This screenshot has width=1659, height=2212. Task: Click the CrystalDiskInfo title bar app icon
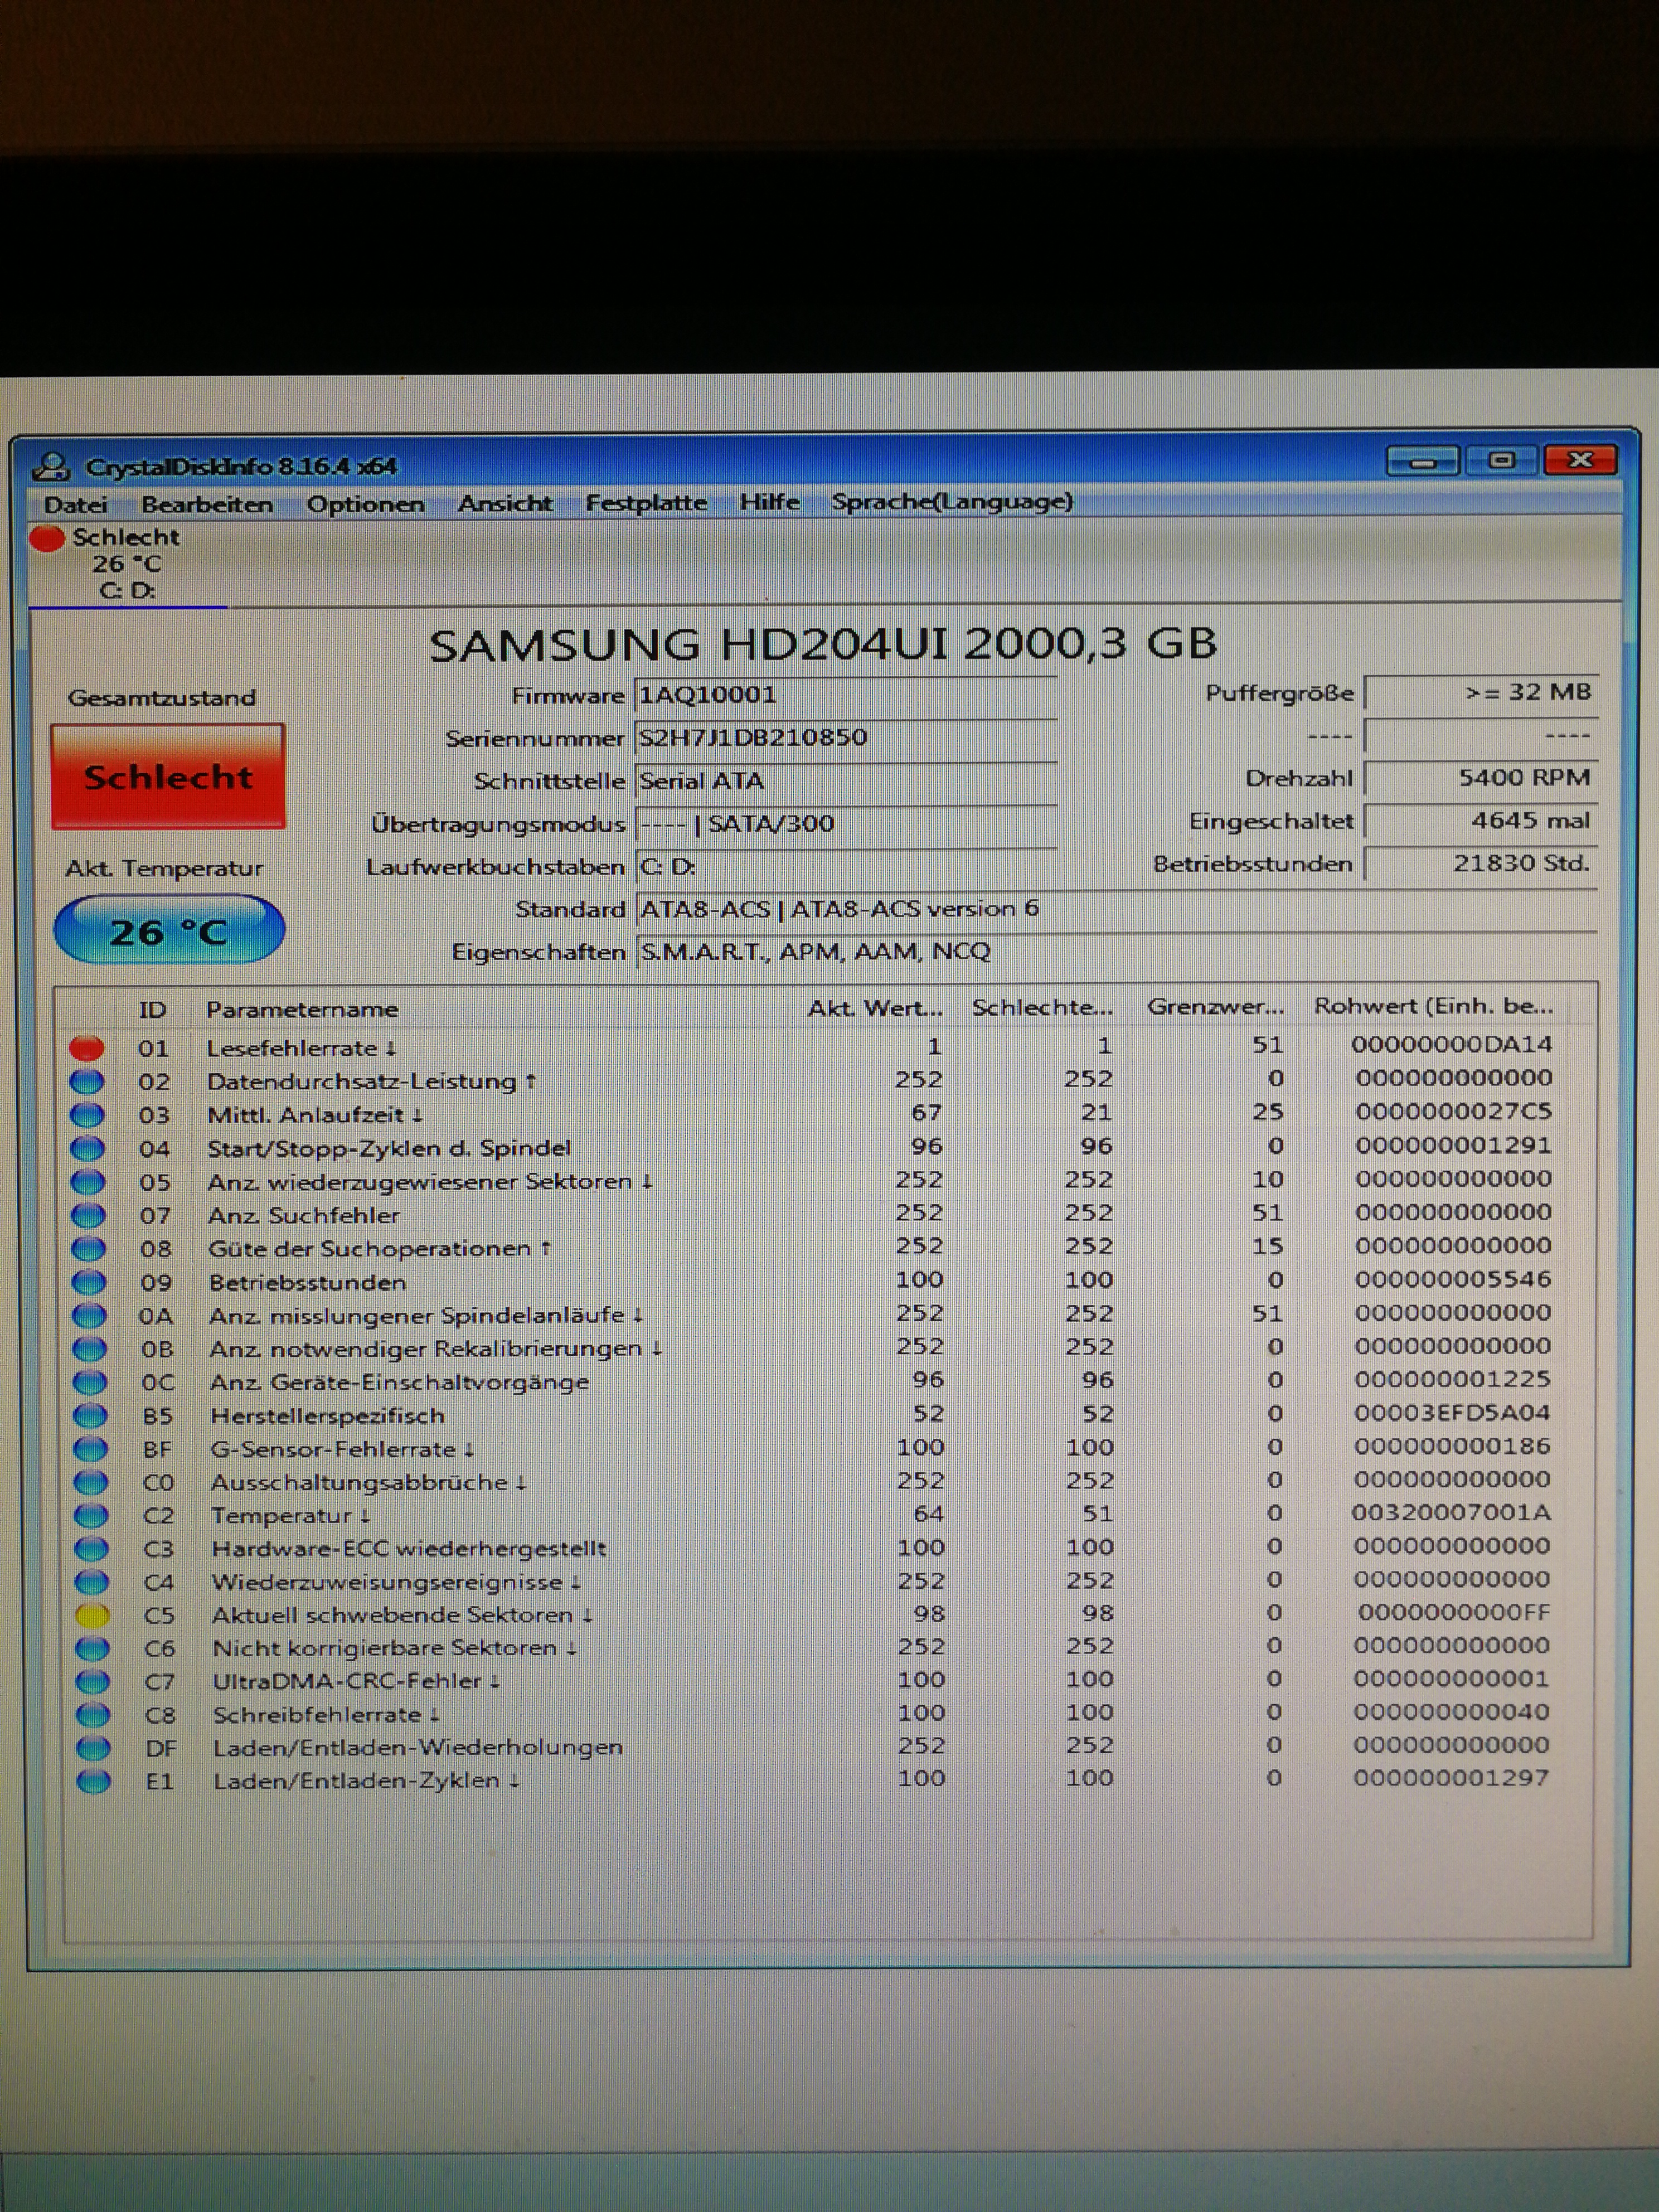click(x=50, y=466)
